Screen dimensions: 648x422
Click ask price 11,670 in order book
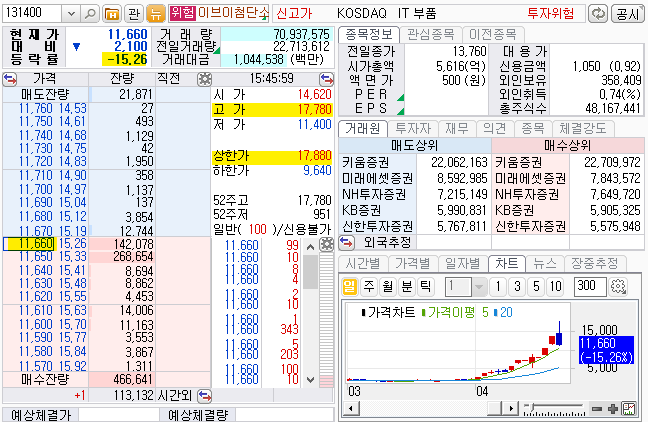36,231
